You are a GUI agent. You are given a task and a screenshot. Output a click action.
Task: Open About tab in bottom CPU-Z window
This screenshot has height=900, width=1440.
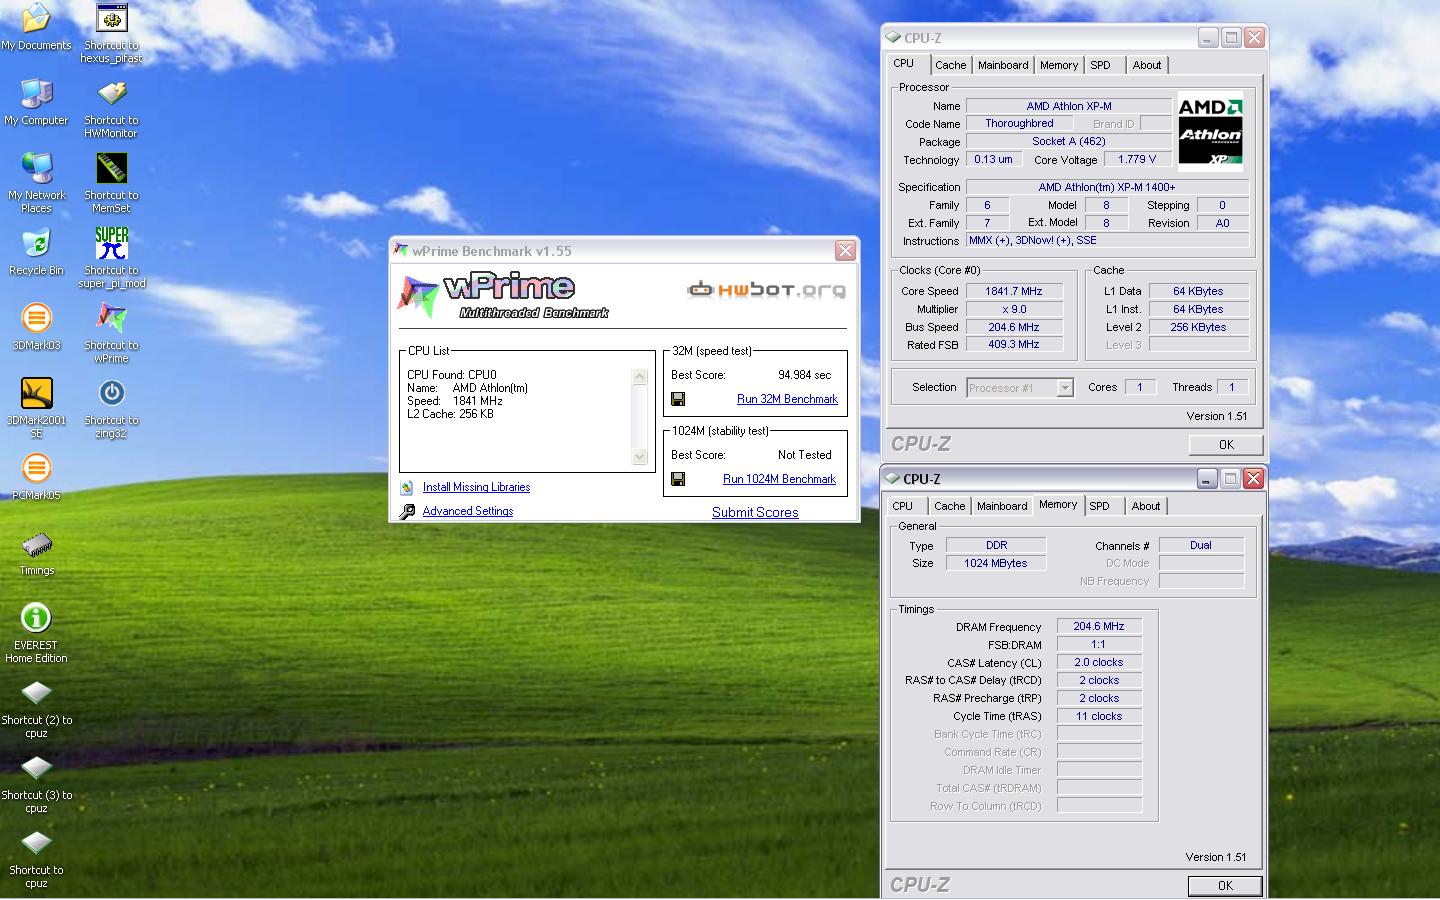click(1146, 506)
